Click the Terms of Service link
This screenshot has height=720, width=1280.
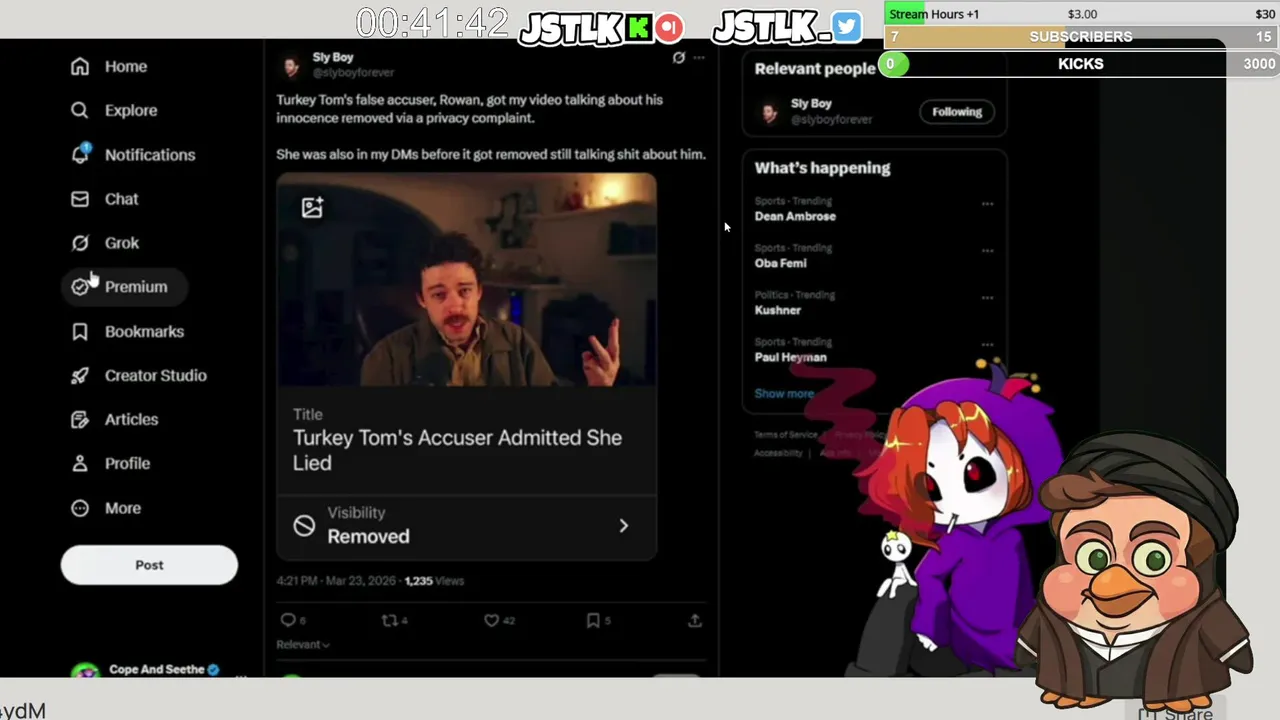785,434
